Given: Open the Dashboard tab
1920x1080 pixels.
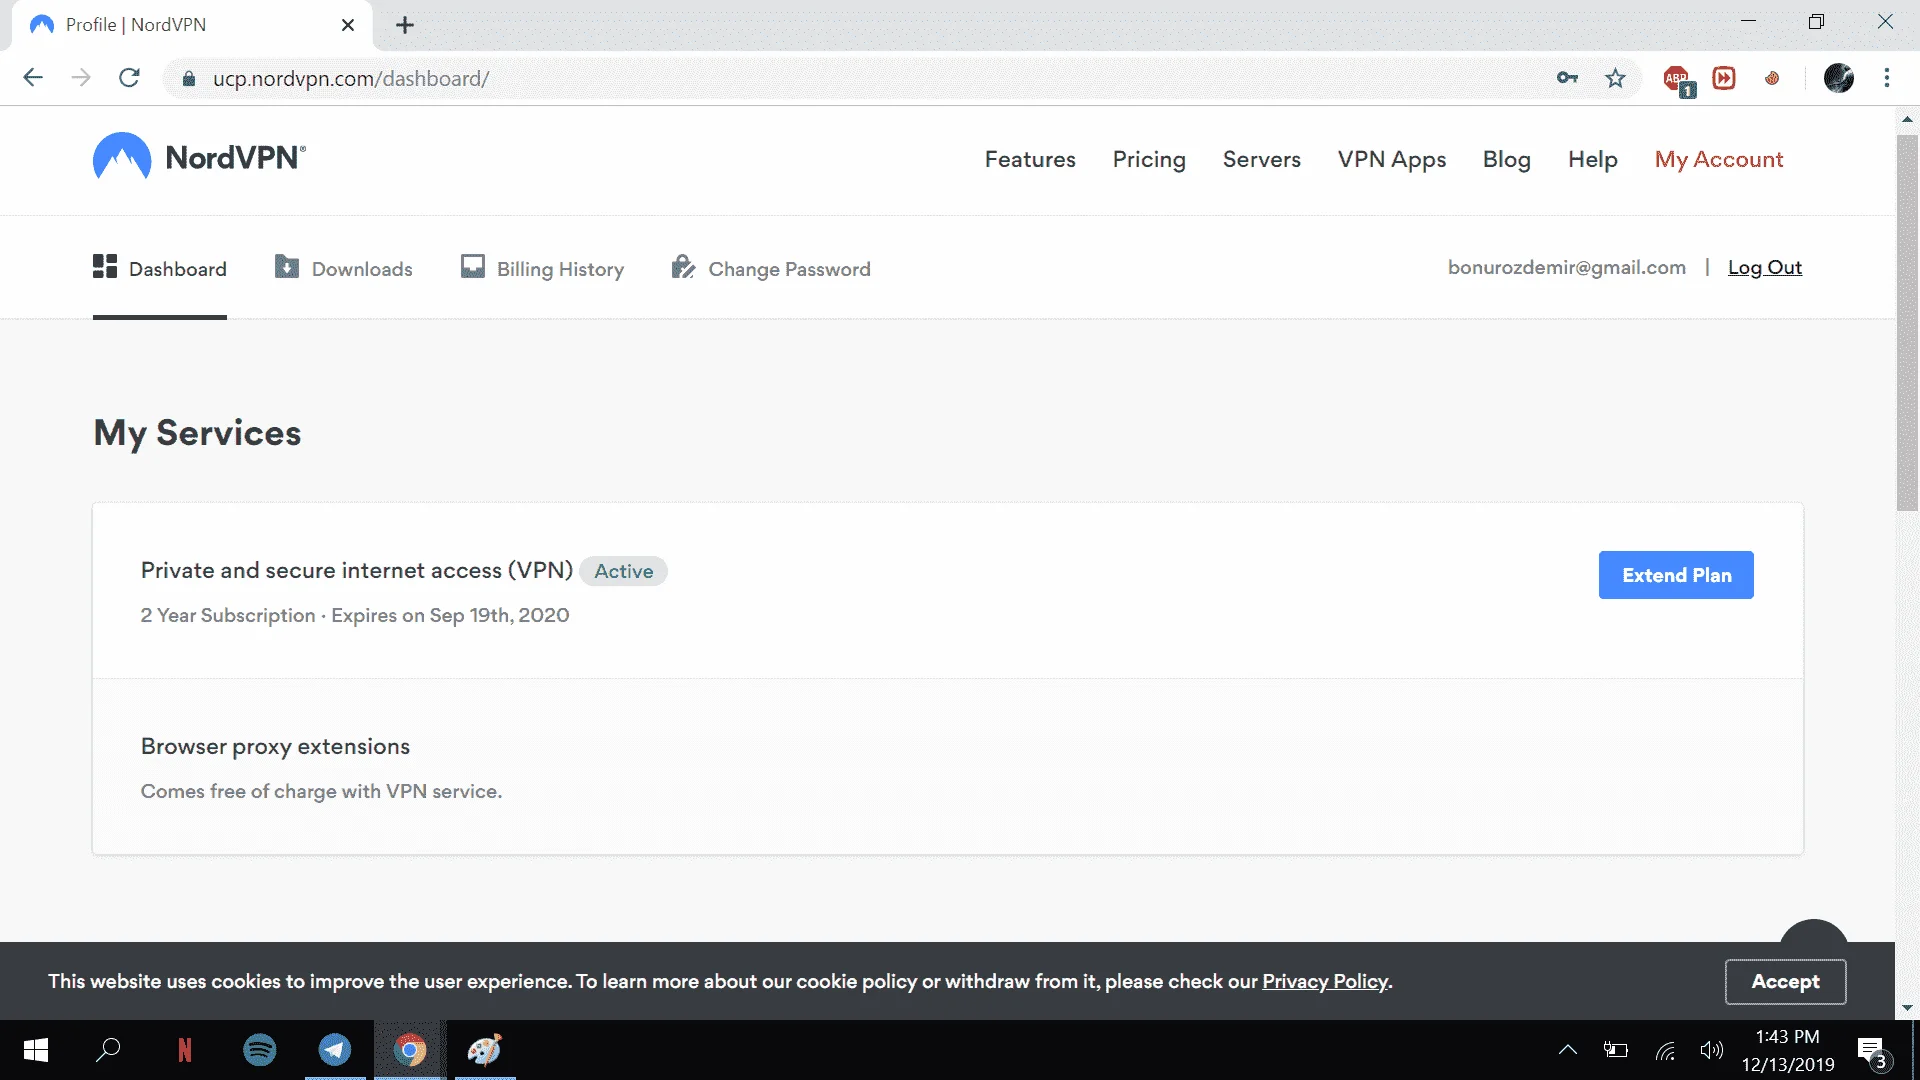Looking at the screenshot, I should click(160, 268).
